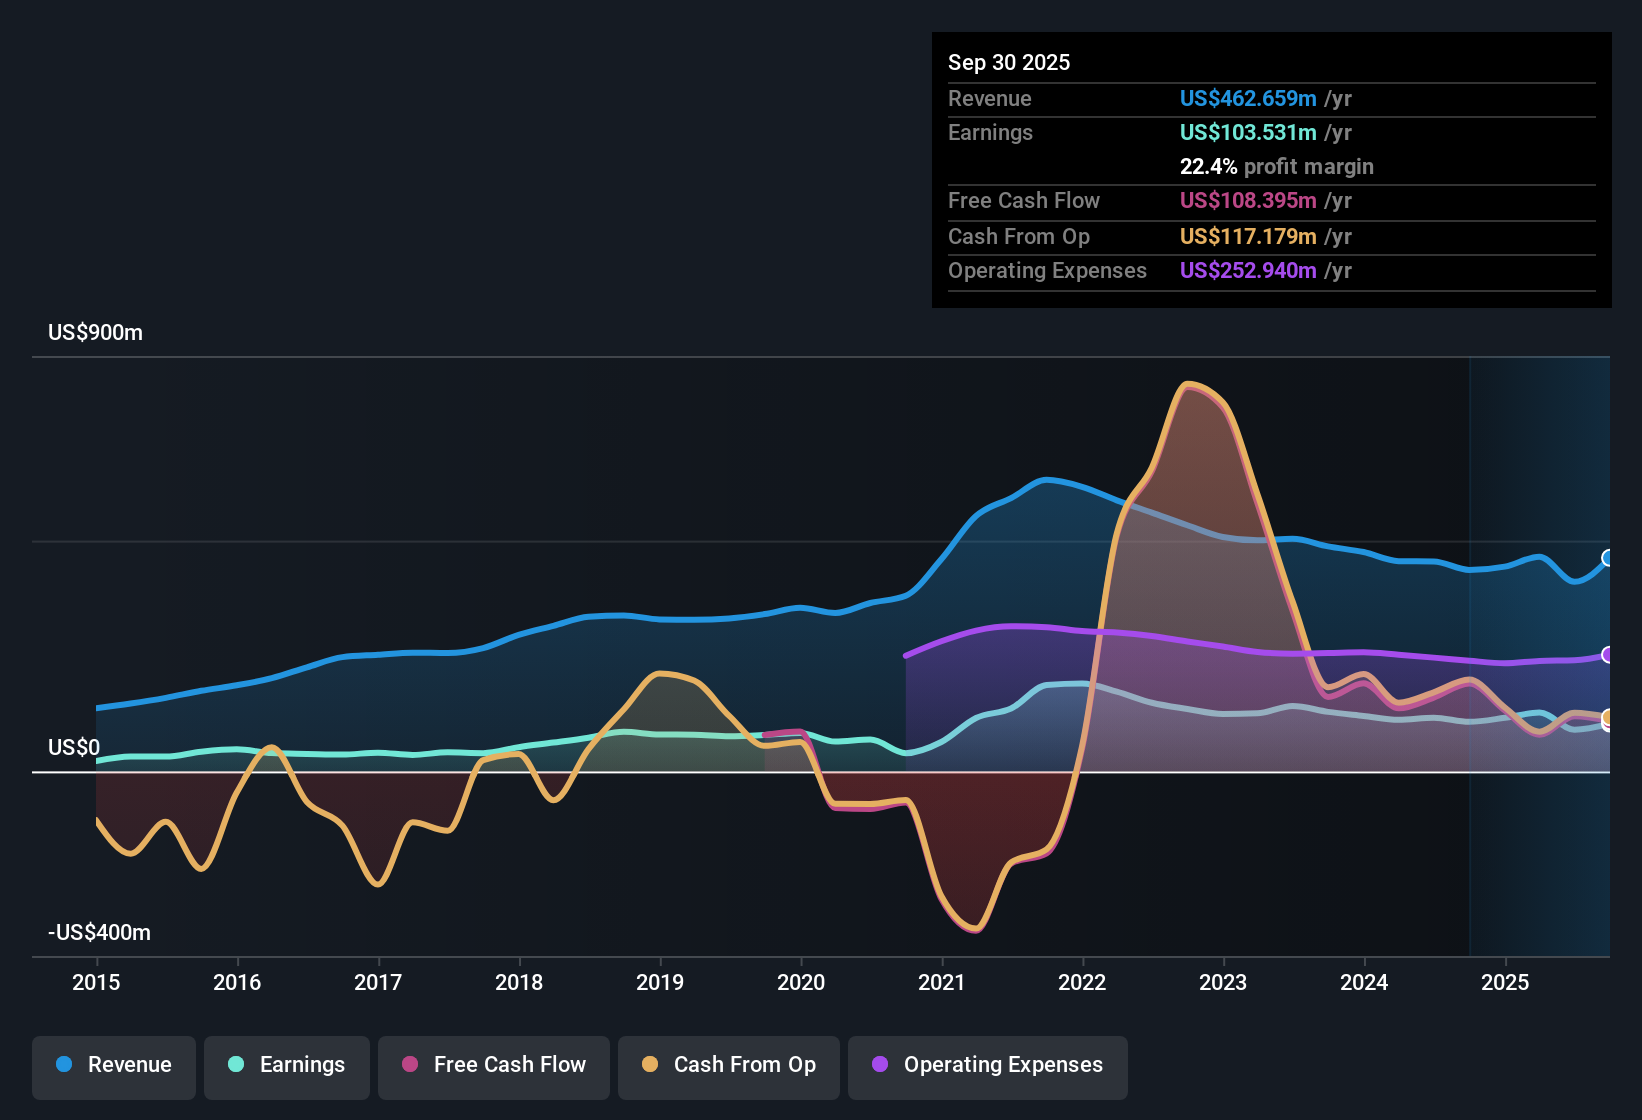Select the Revenue endpoint marker on the chart

pos(1607,558)
